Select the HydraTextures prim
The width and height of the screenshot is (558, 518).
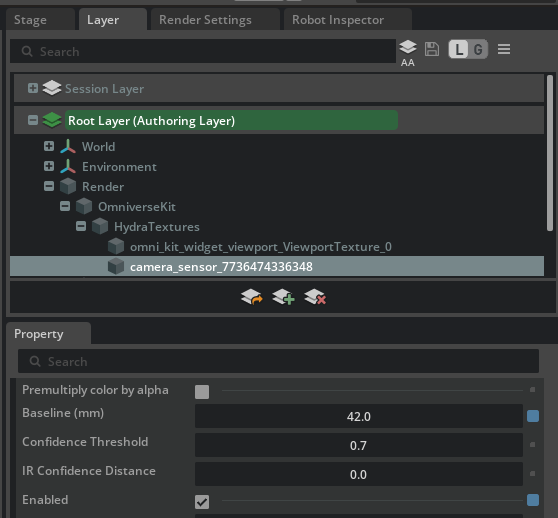click(157, 227)
